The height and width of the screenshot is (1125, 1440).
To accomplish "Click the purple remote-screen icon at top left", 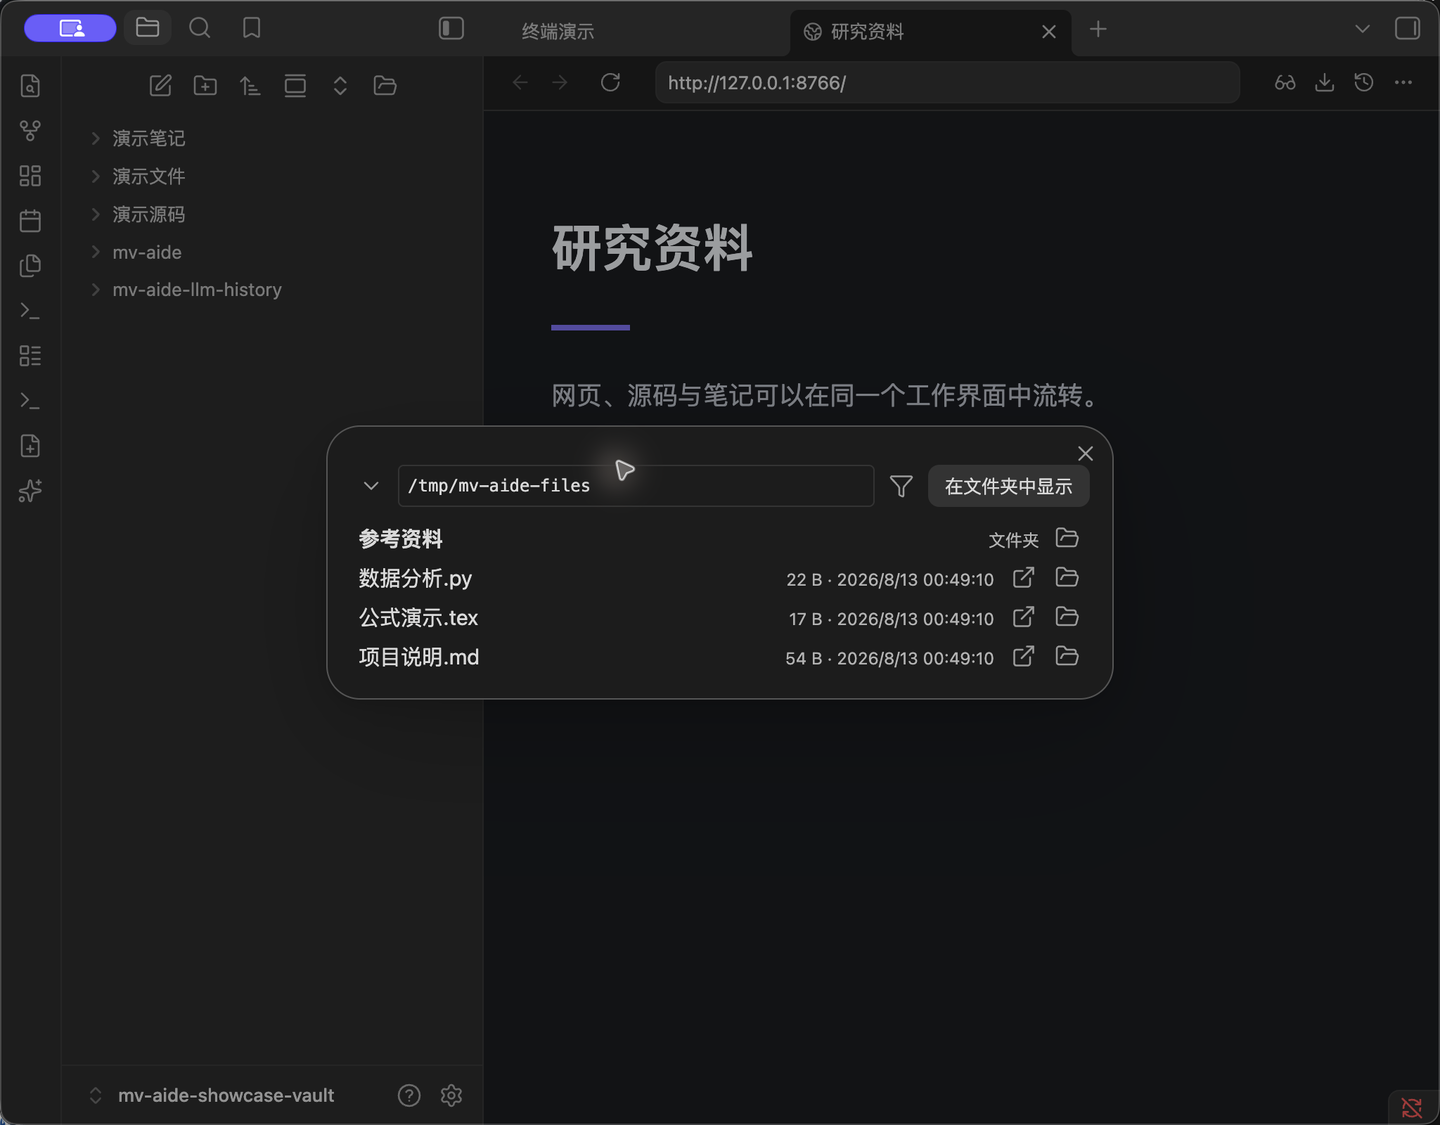I will click(70, 28).
